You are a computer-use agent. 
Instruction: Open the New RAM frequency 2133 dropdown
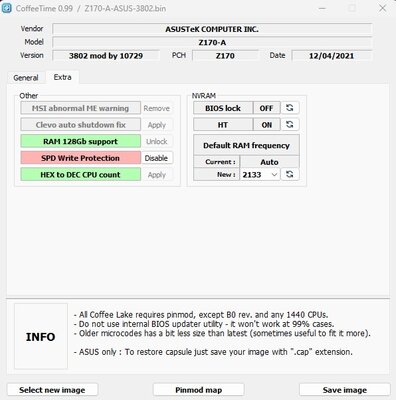pos(260,174)
